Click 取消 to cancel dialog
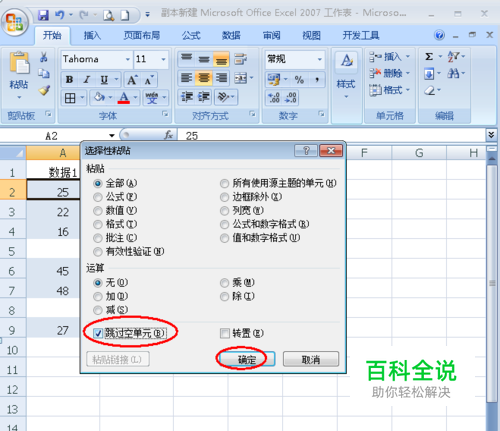Image resolution: width=500 pixels, height=431 pixels. 311,359
